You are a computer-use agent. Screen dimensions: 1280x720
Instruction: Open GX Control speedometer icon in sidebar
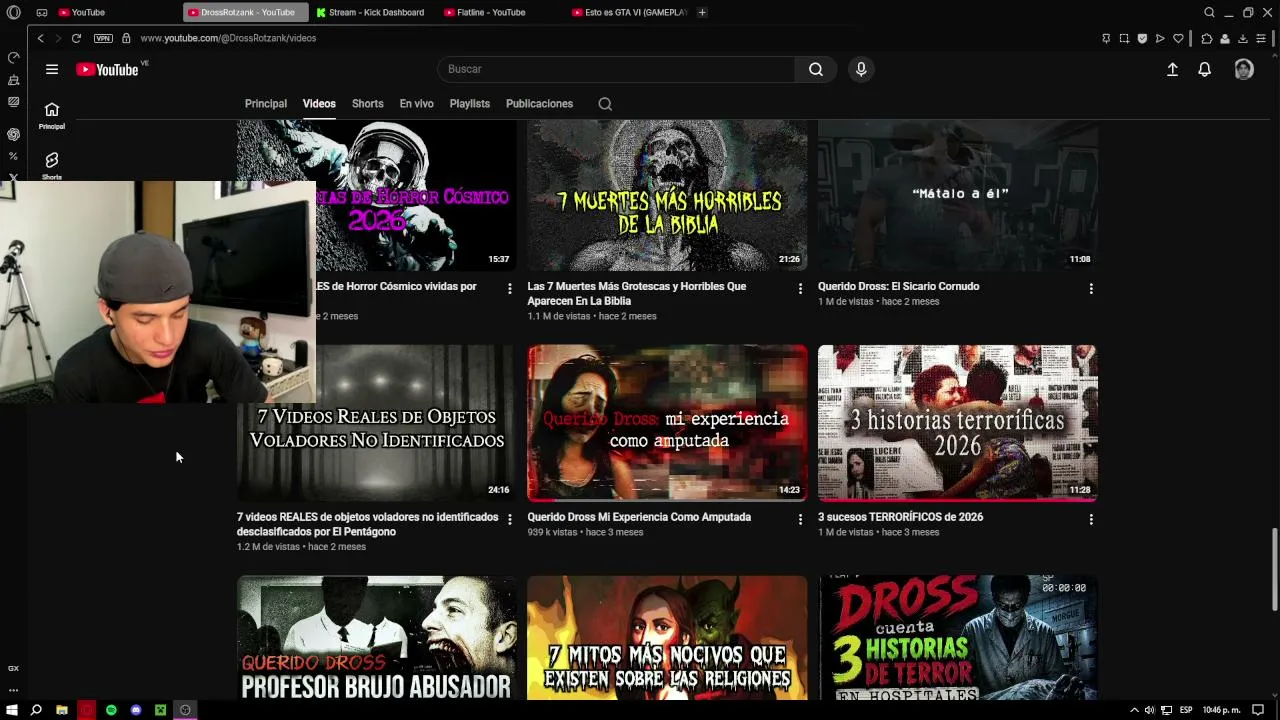tap(13, 58)
